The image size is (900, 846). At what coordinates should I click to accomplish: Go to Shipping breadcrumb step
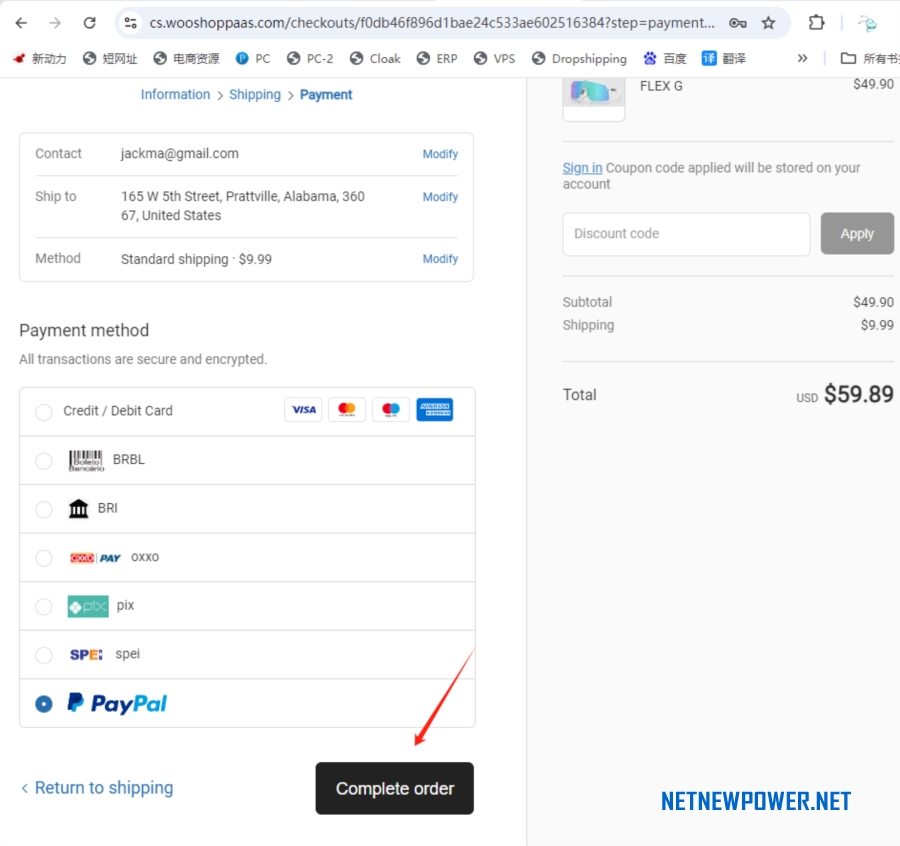(x=255, y=95)
